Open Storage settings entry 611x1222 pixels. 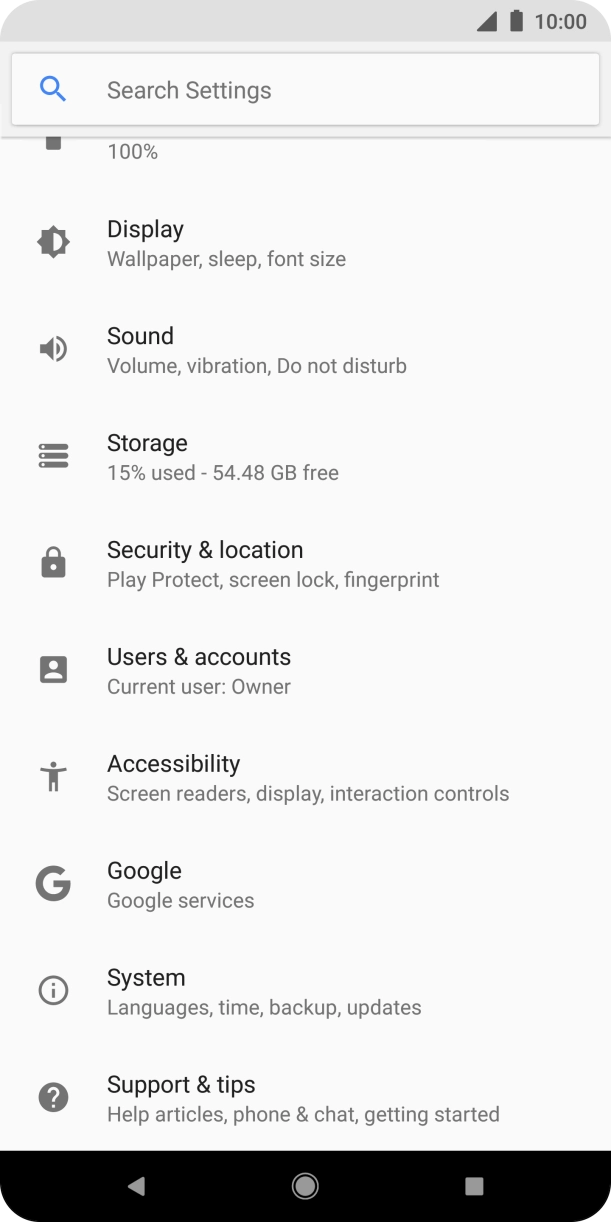(x=222, y=457)
